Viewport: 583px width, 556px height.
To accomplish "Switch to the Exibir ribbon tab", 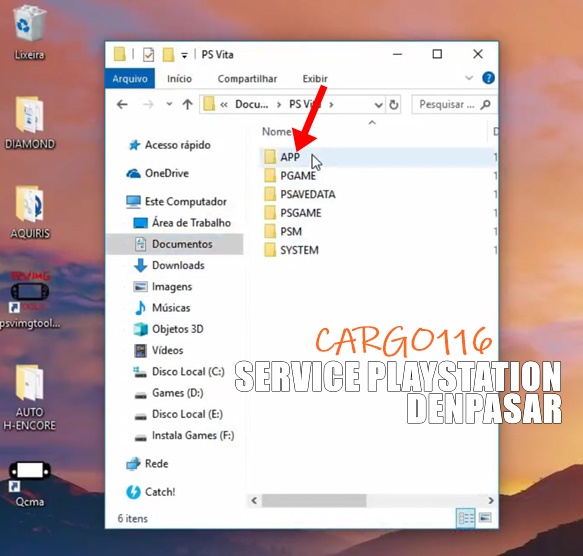I will (315, 79).
